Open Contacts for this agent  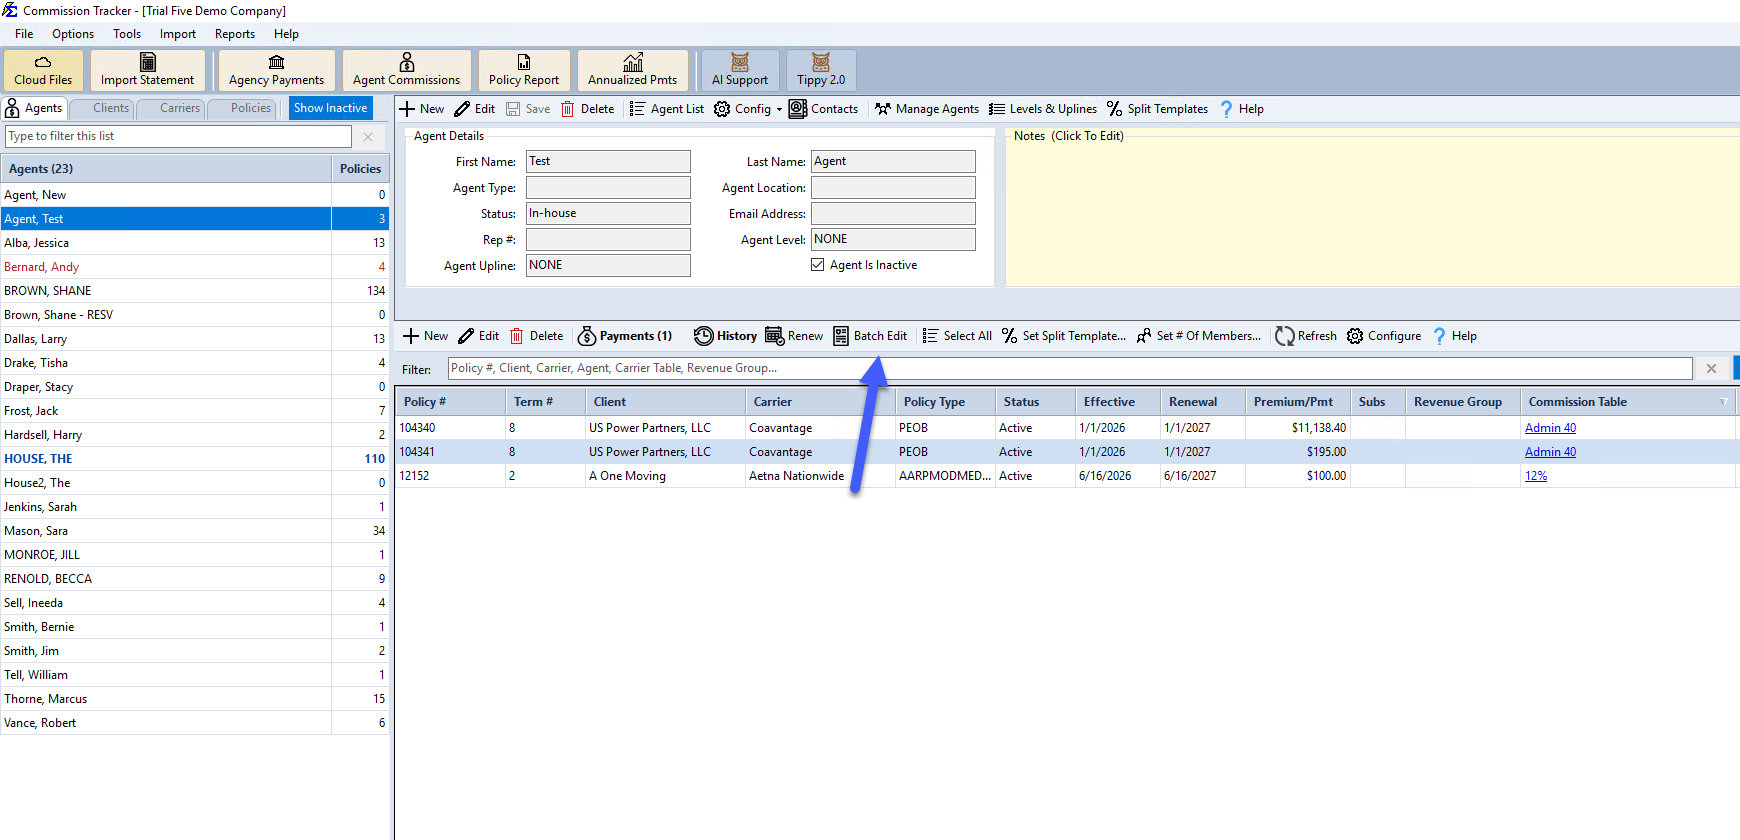click(x=824, y=109)
